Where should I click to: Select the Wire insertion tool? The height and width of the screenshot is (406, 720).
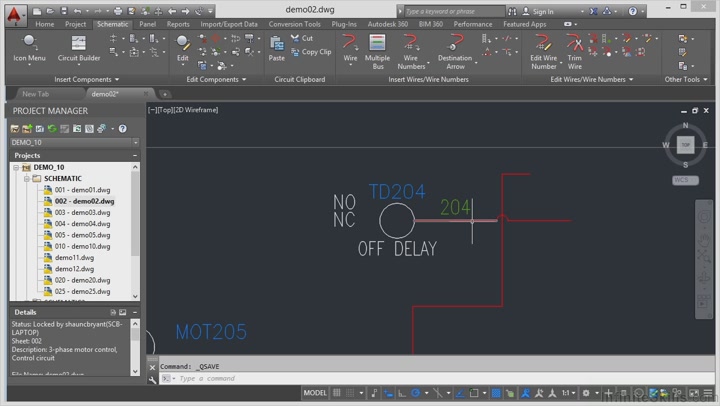pyautogui.click(x=350, y=48)
